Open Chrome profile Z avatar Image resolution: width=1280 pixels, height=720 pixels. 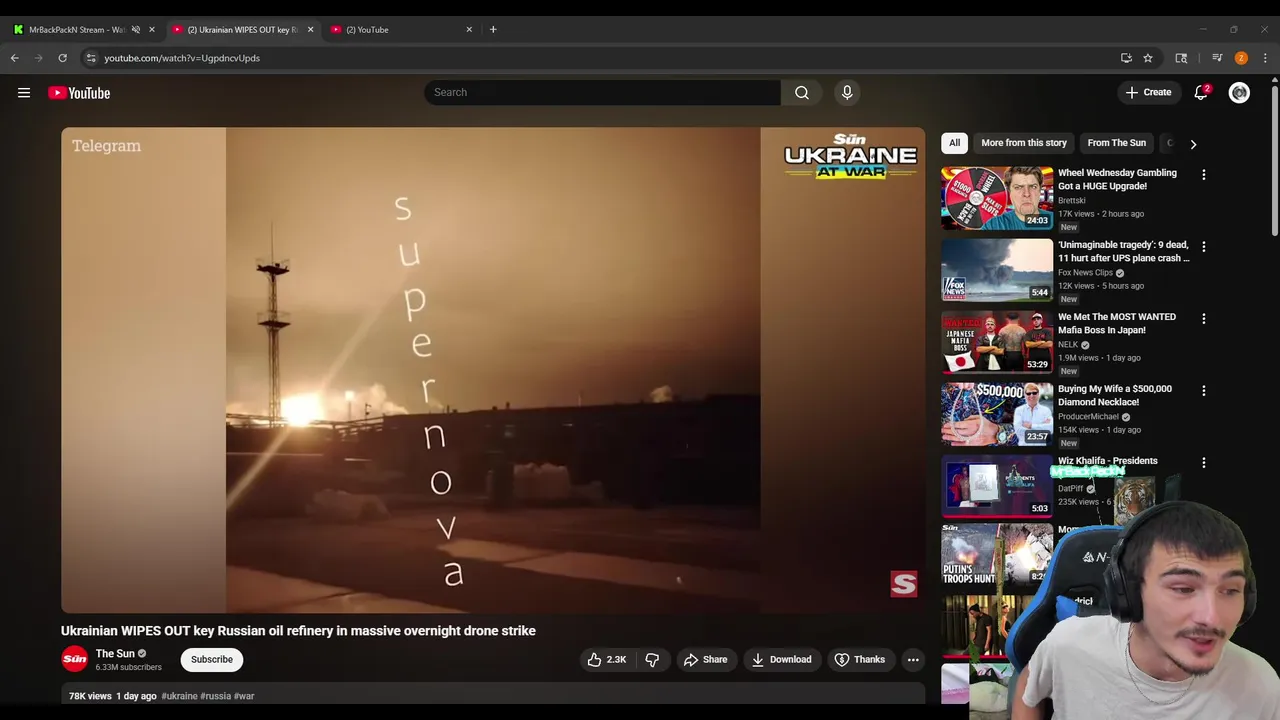coord(1241,58)
